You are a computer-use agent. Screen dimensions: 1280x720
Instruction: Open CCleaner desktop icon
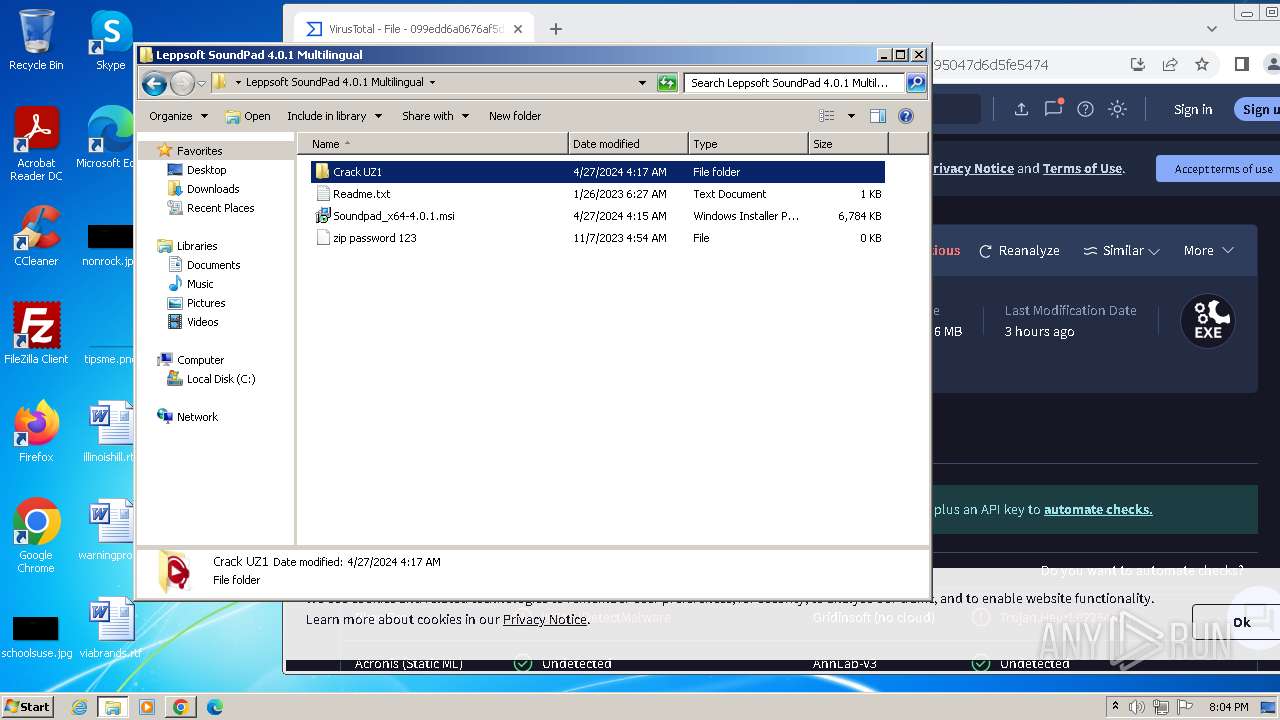click(36, 236)
